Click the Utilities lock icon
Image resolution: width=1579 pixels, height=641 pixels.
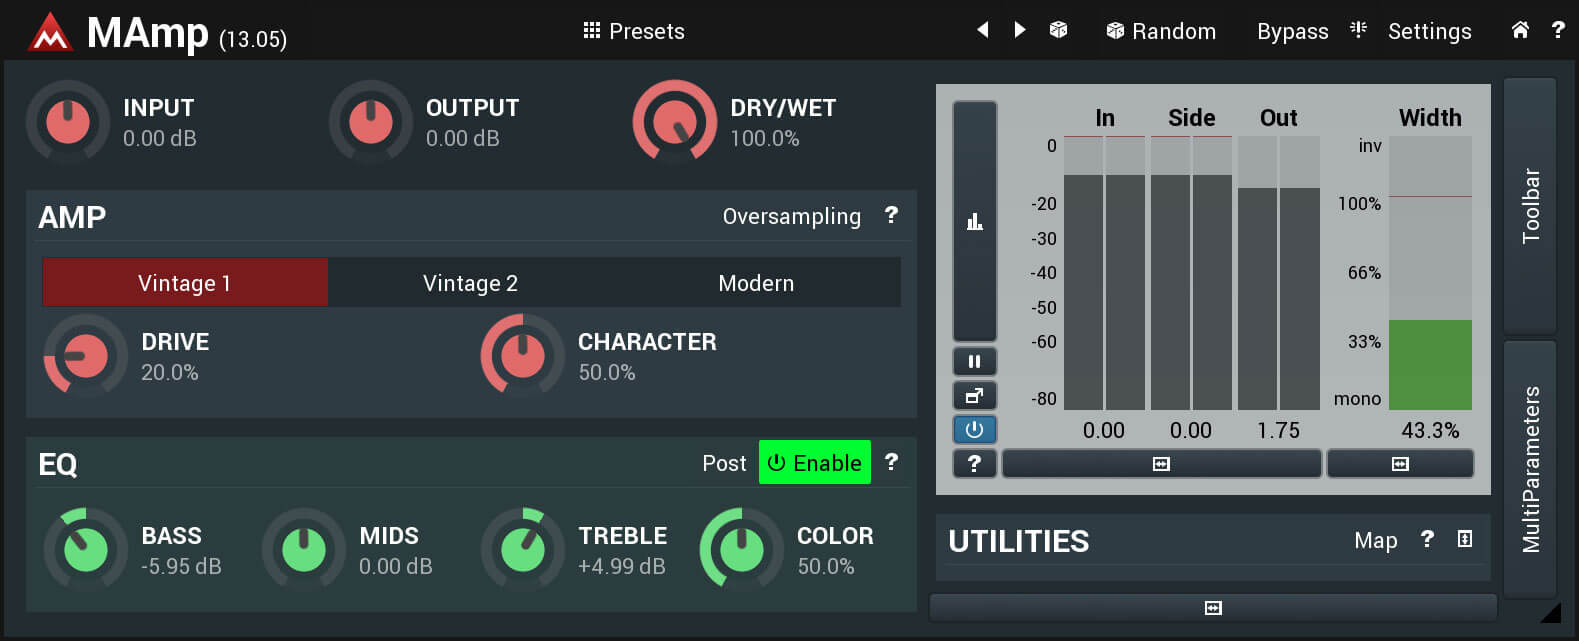1465,539
